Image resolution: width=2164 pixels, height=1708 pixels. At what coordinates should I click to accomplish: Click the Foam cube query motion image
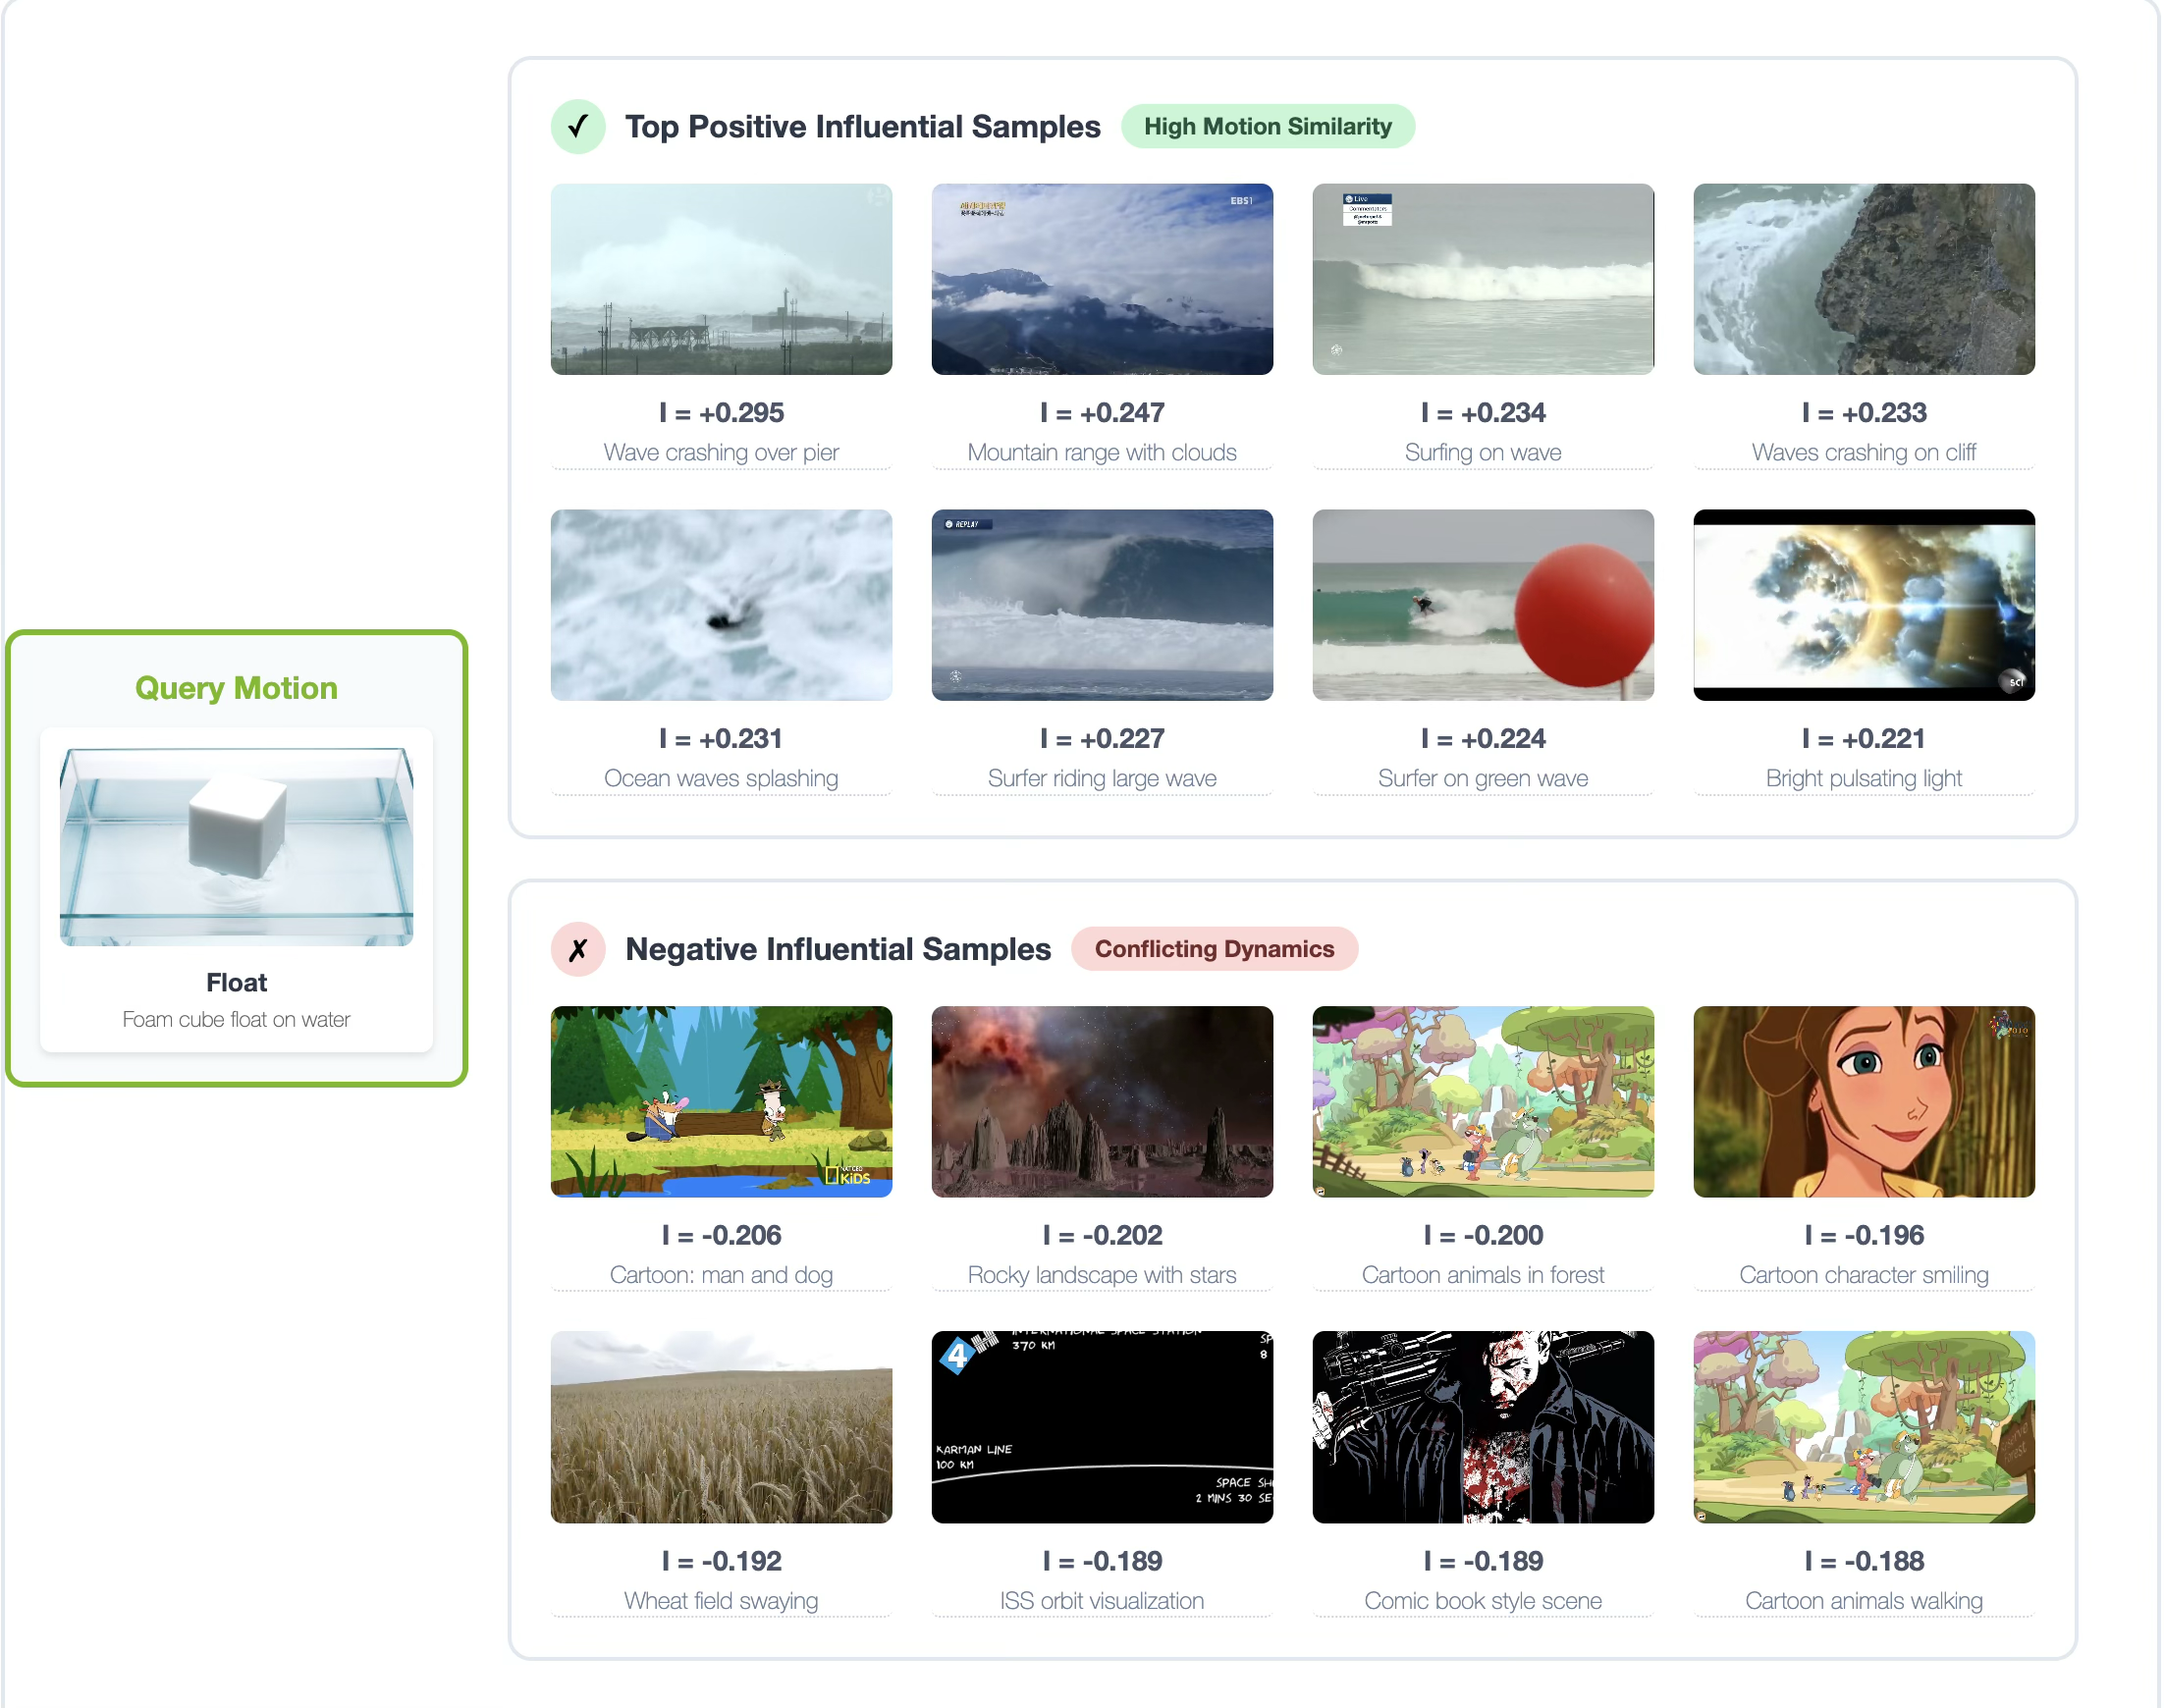point(236,846)
